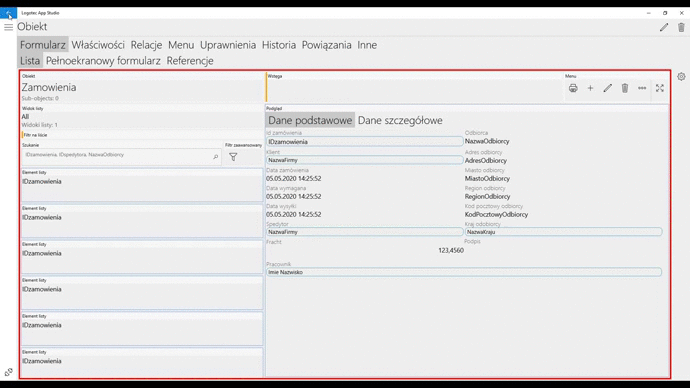Click the Zamowienia object header
Screen dimensions: 690x388
[x=49, y=87]
